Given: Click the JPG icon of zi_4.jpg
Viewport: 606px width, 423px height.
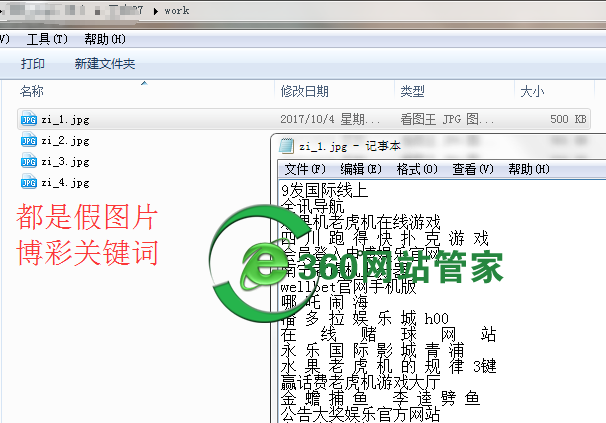Looking at the screenshot, I should 29,182.
